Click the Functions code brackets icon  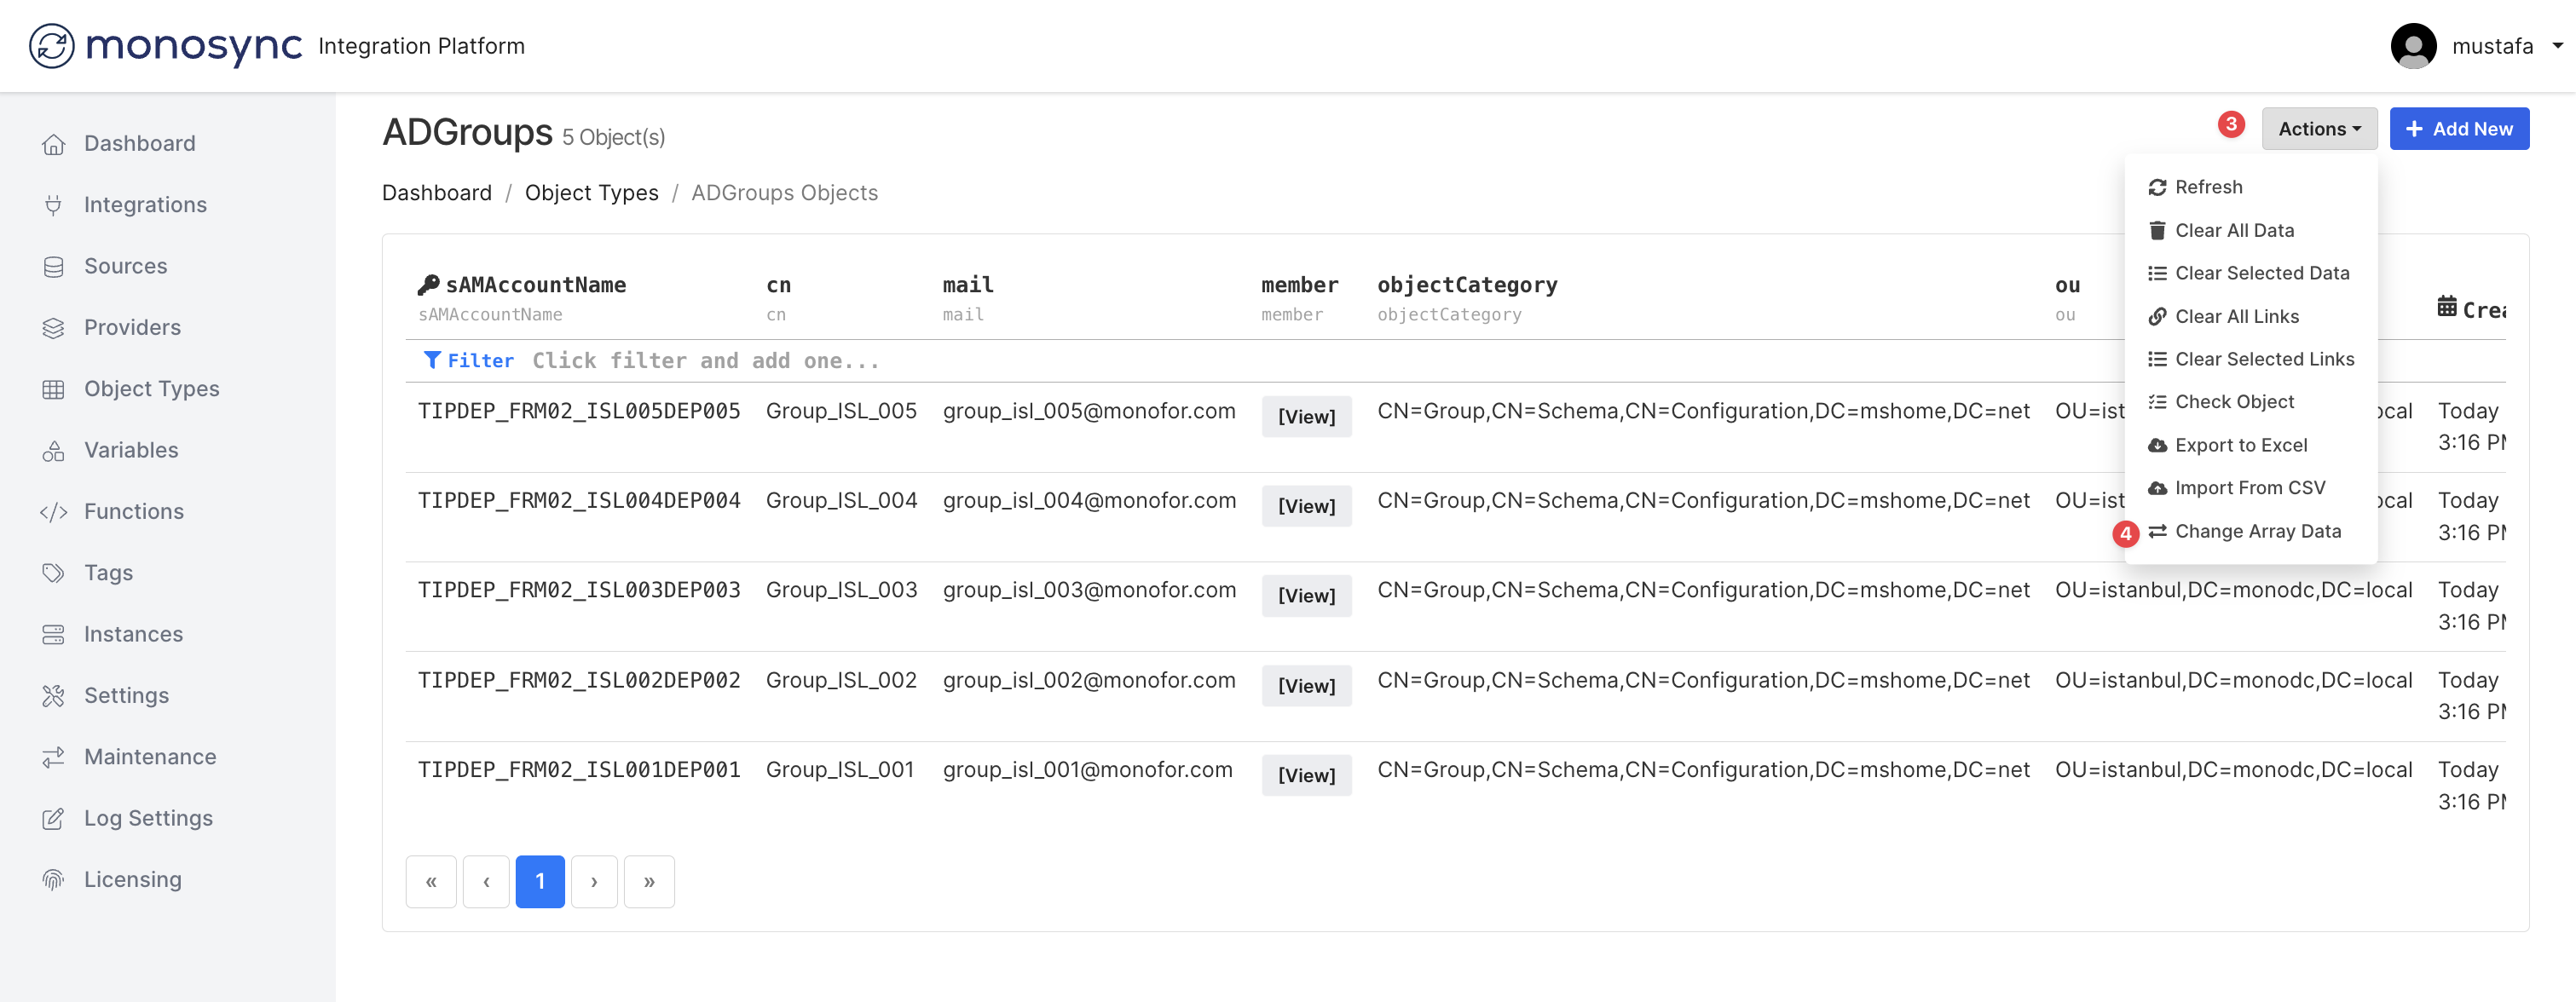(53, 512)
